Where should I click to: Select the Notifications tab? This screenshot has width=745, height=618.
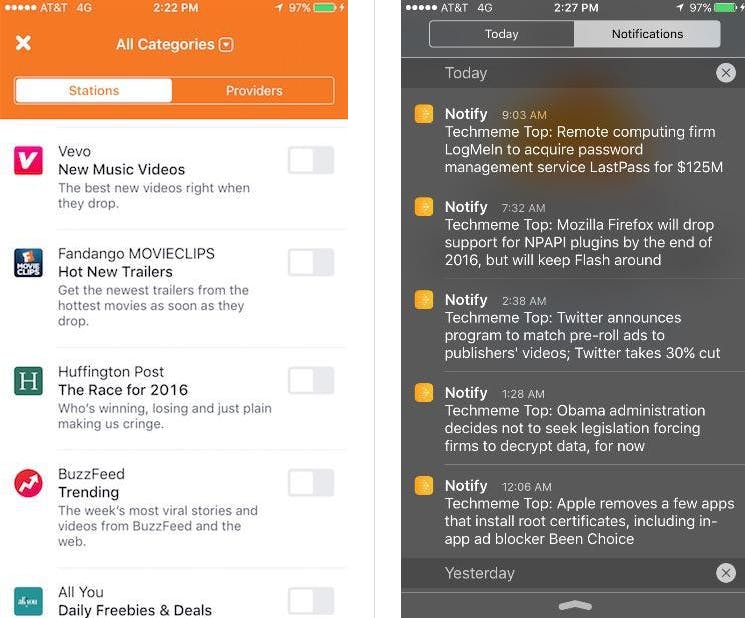point(647,34)
